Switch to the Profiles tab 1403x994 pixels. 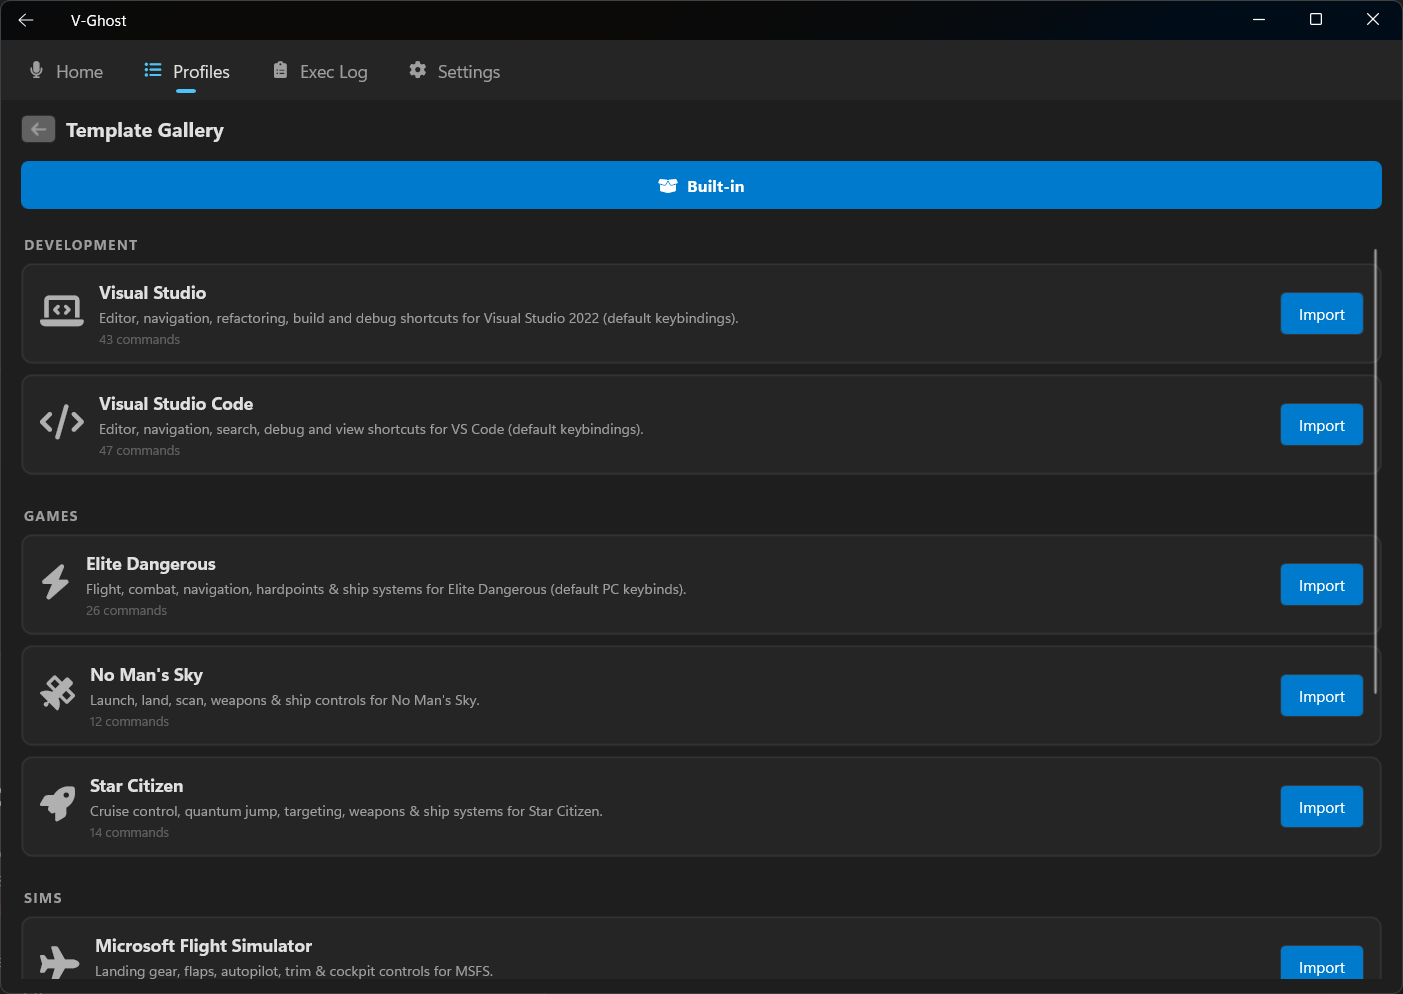(x=187, y=72)
